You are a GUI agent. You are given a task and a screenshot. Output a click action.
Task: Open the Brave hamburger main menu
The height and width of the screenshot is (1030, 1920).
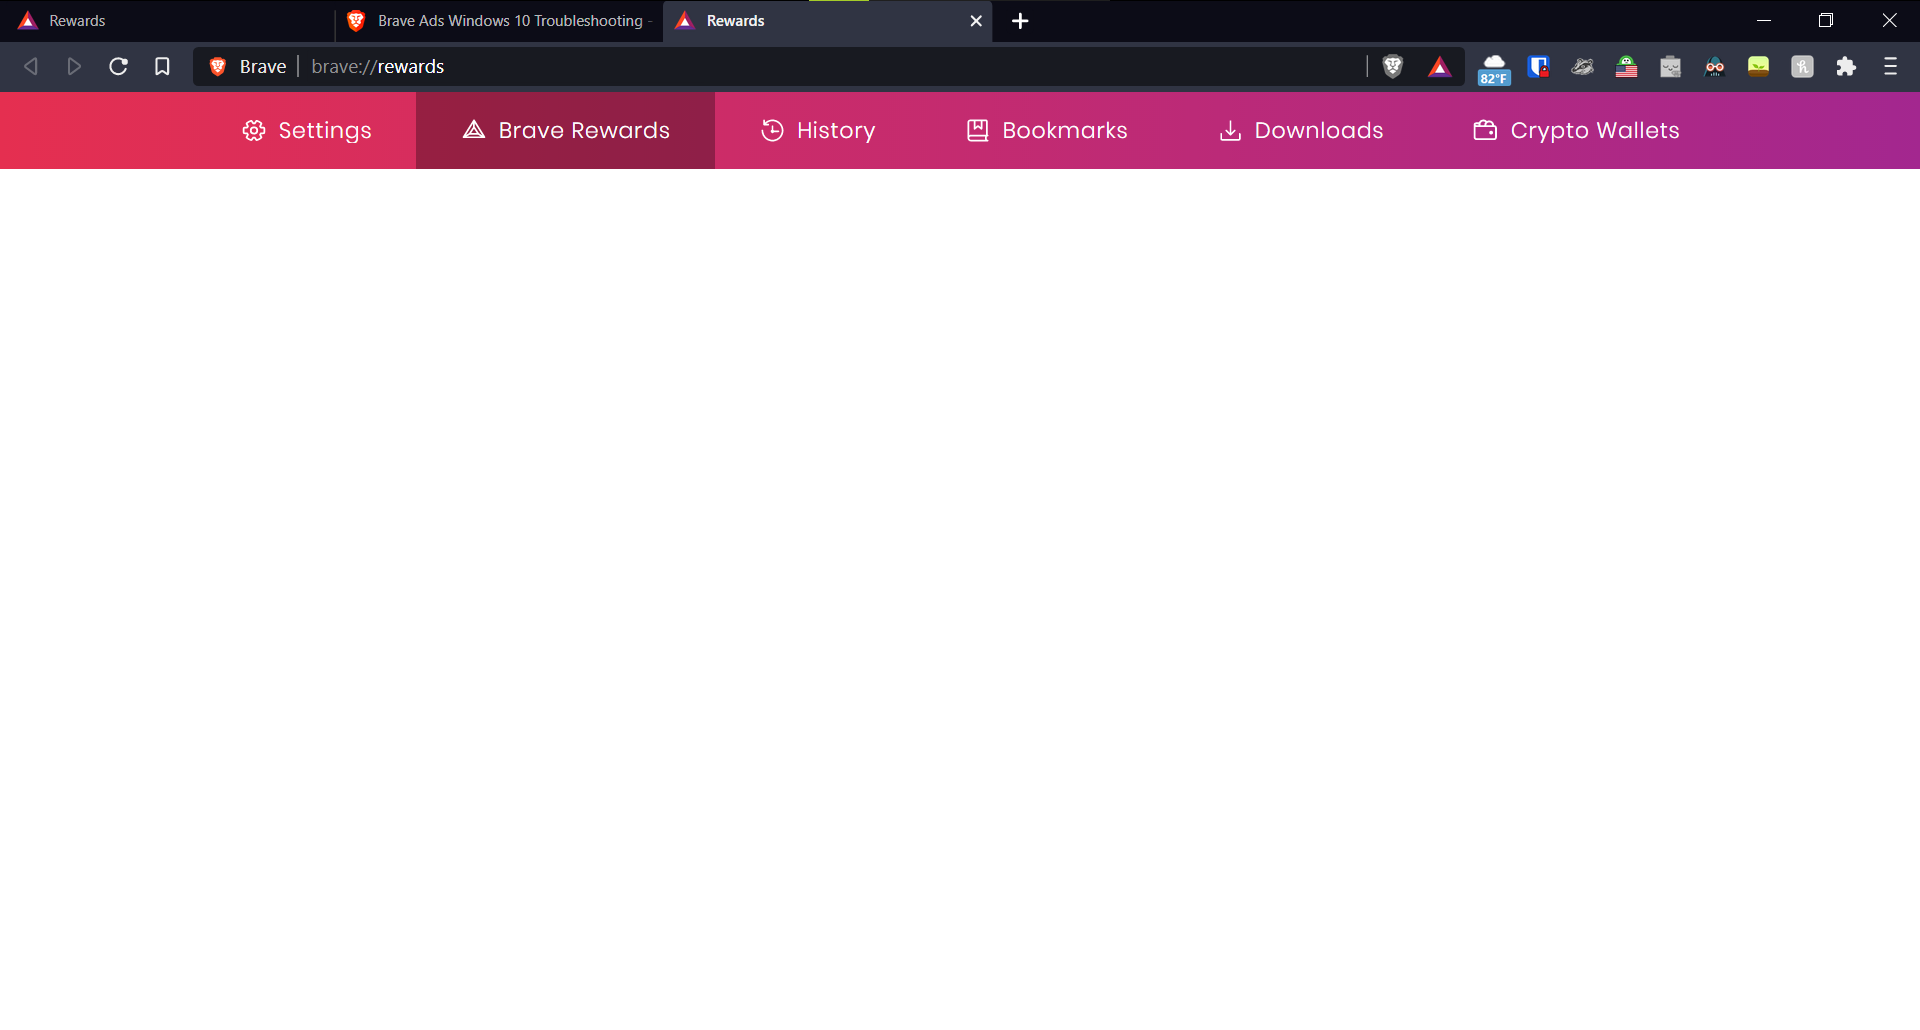1890,67
